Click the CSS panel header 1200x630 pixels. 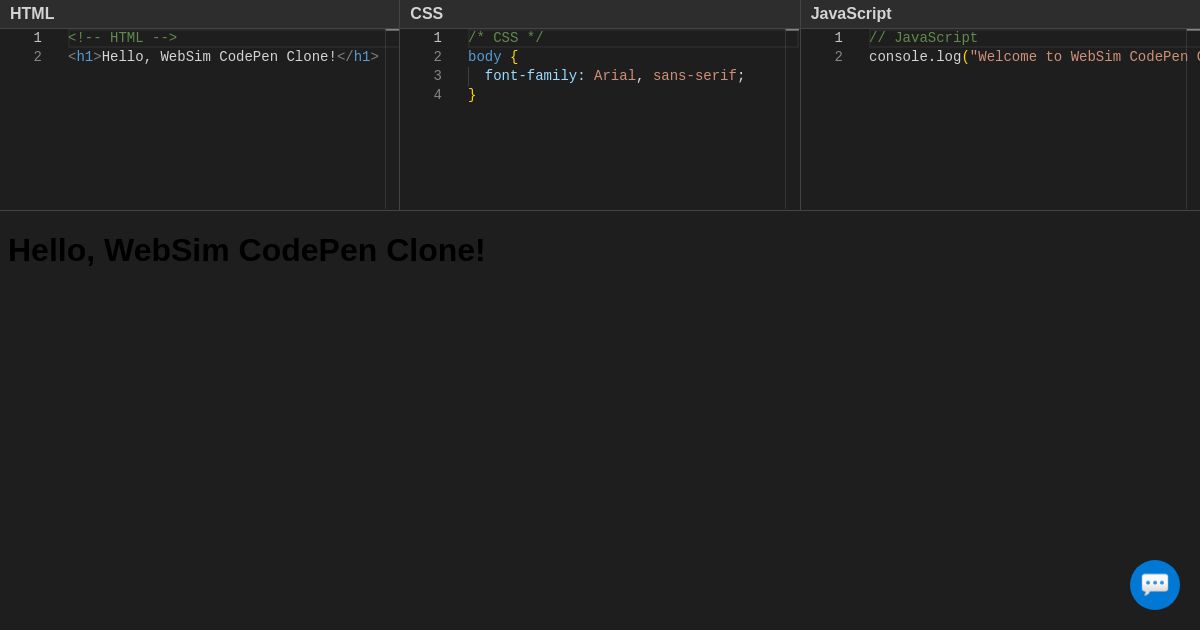click(x=426, y=13)
